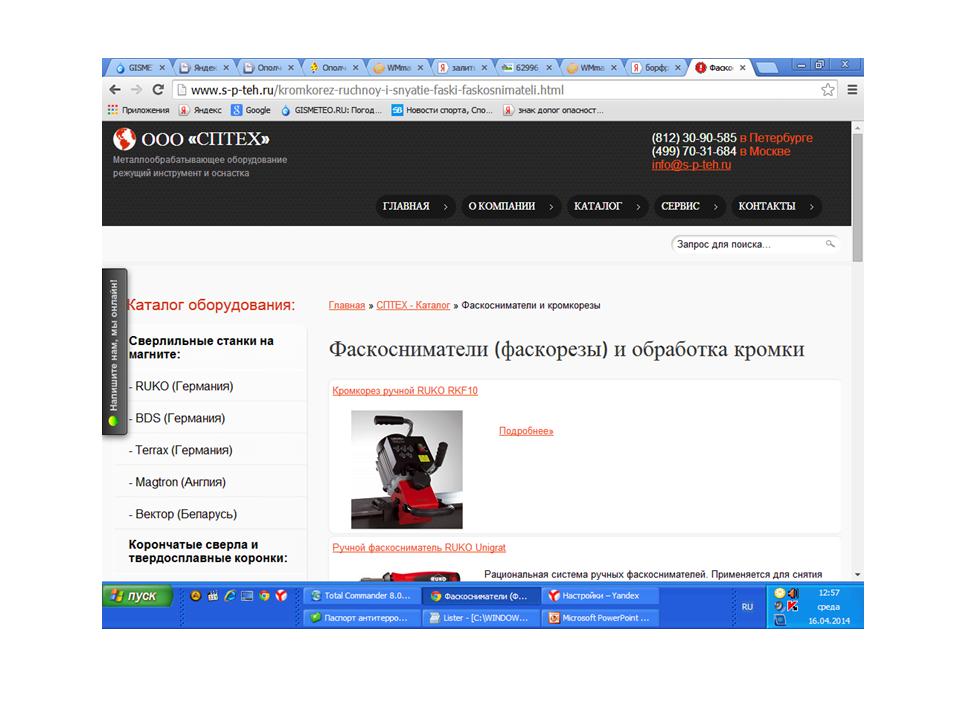Switch to the GISME browser tab
Image resolution: width=960 pixels, height=720 pixels.
coord(140,67)
